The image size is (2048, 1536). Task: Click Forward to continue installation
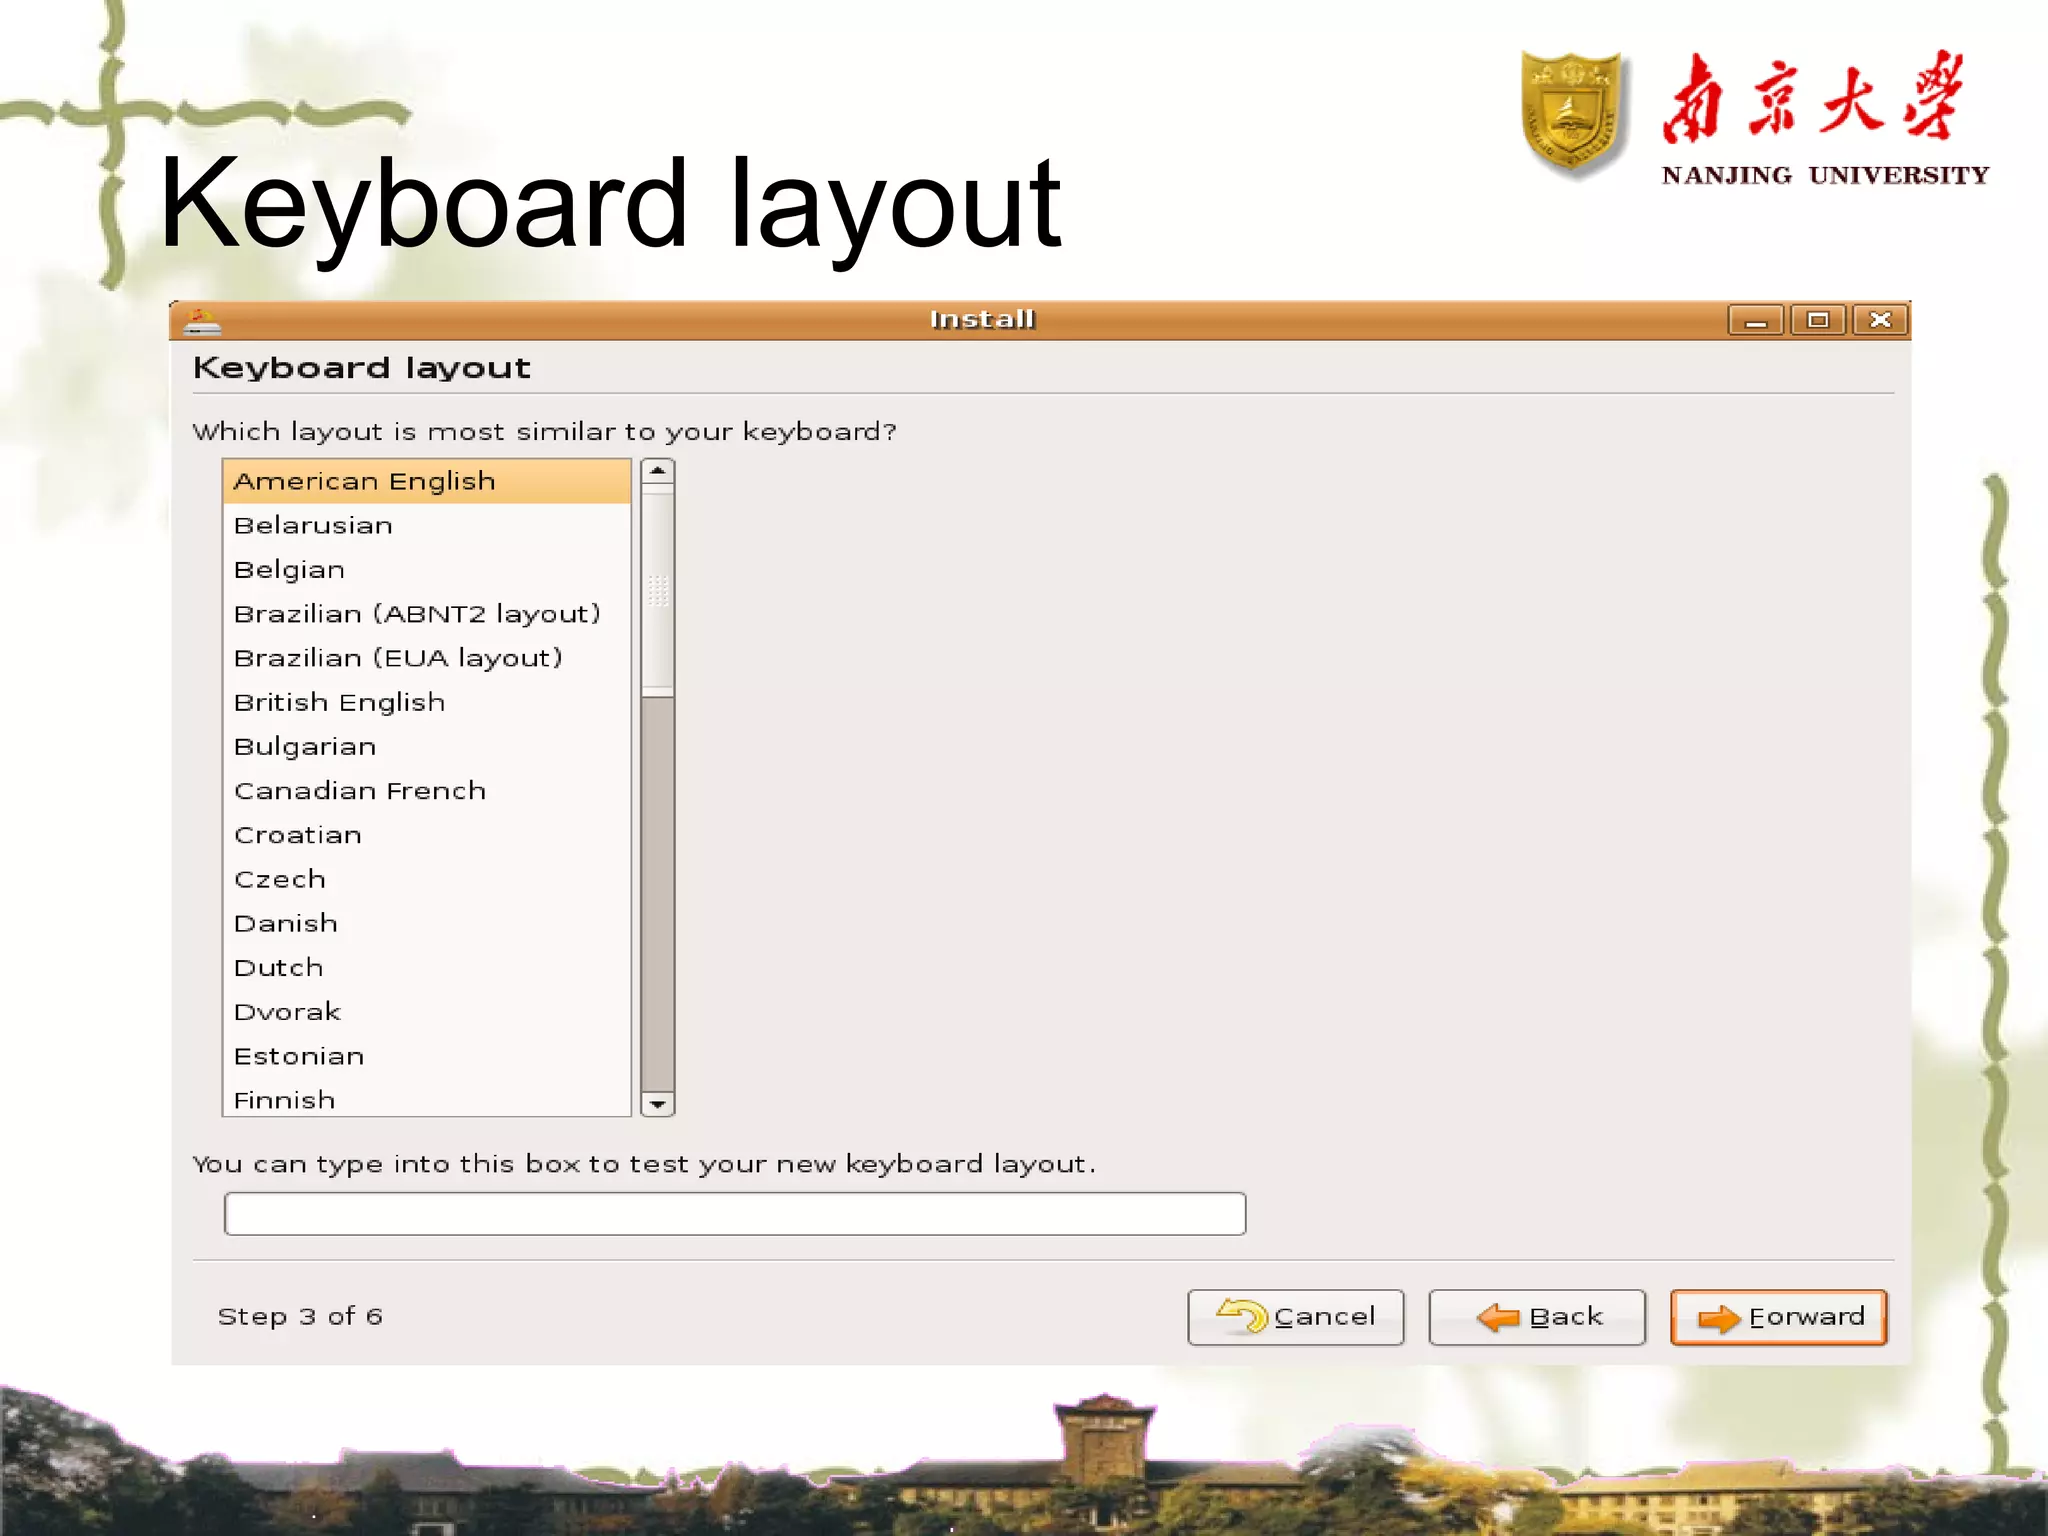click(1779, 1317)
